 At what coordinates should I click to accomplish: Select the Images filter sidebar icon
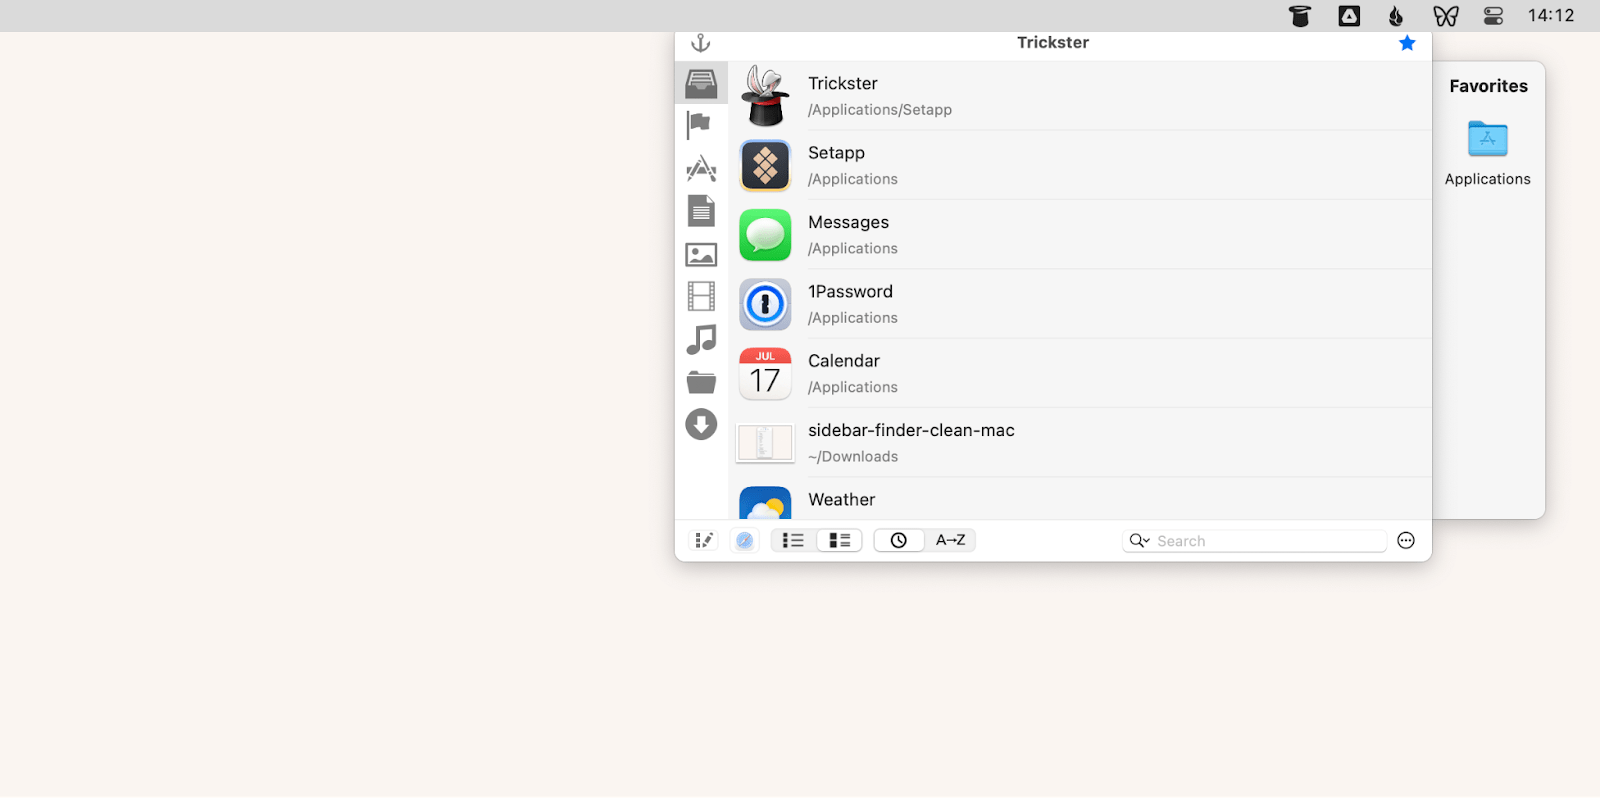click(x=701, y=254)
